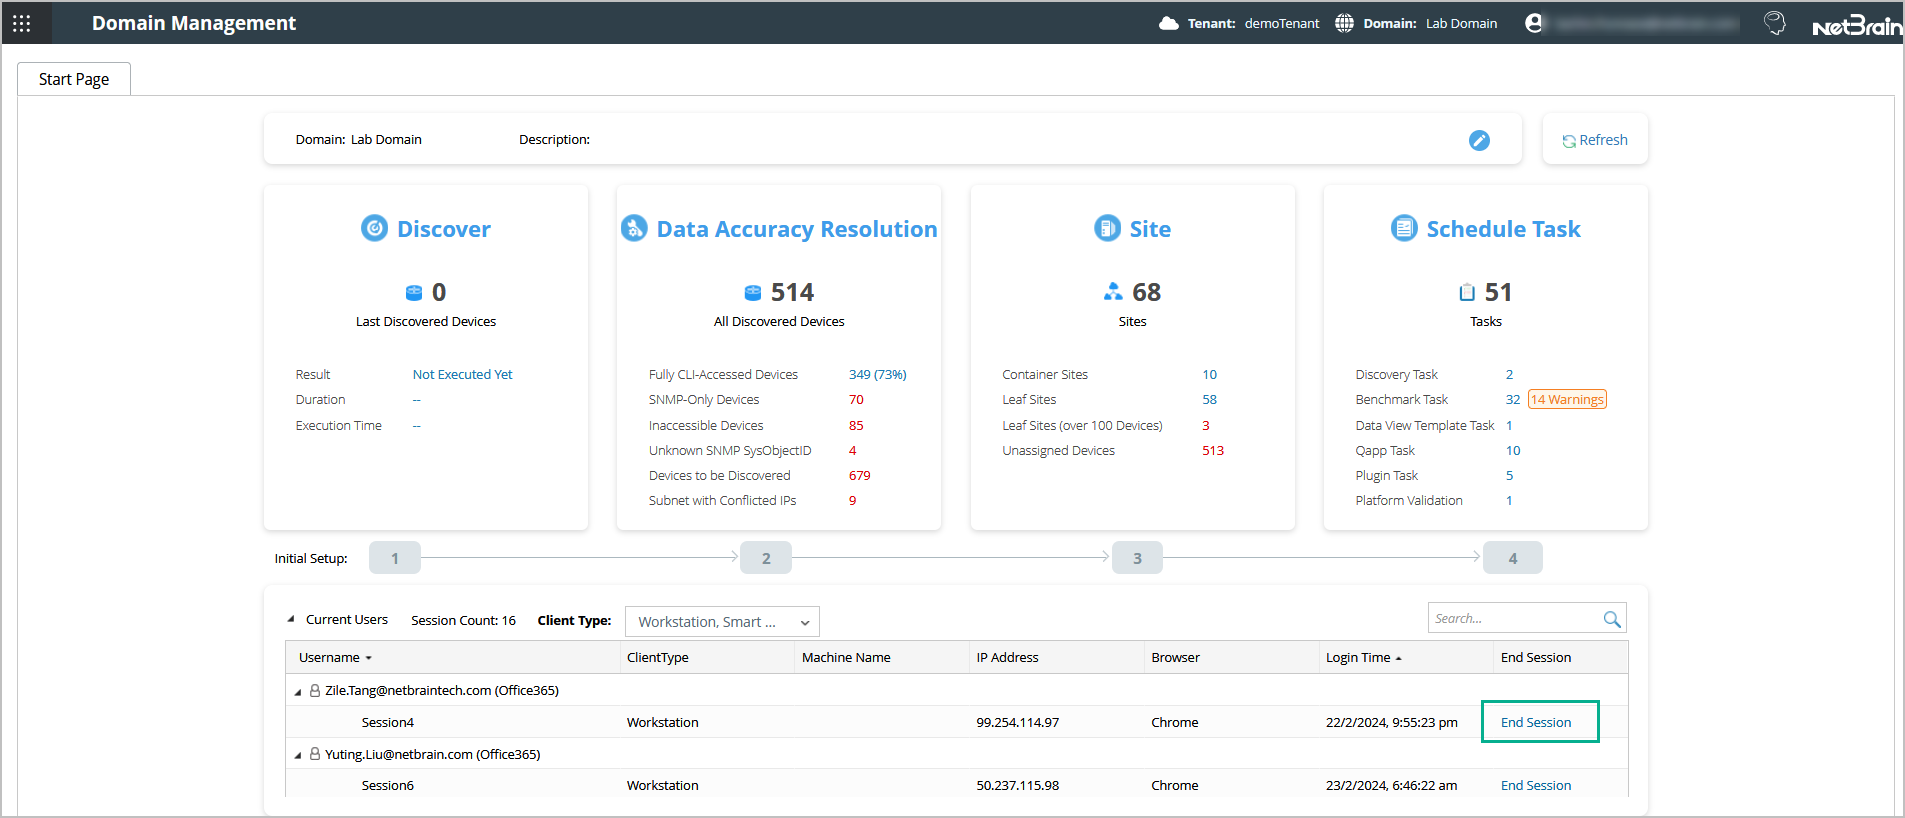Open the 14 Warnings badge
This screenshot has height=818, width=1905.
(1567, 400)
